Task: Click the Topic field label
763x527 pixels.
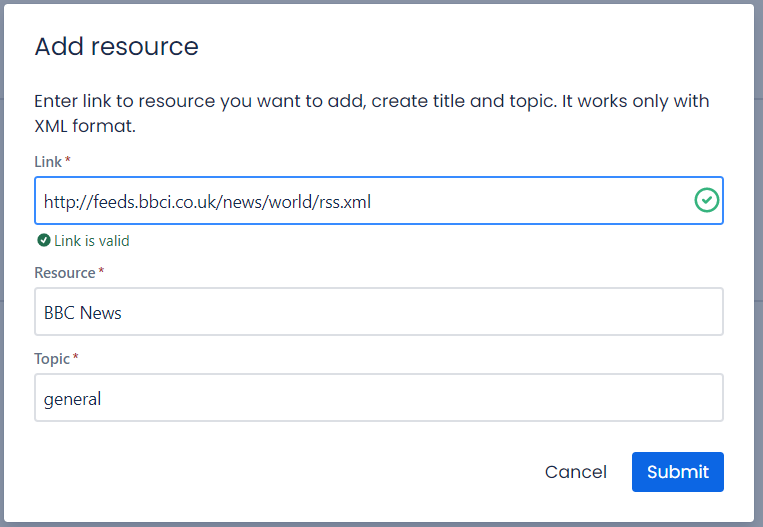Action: point(52,359)
